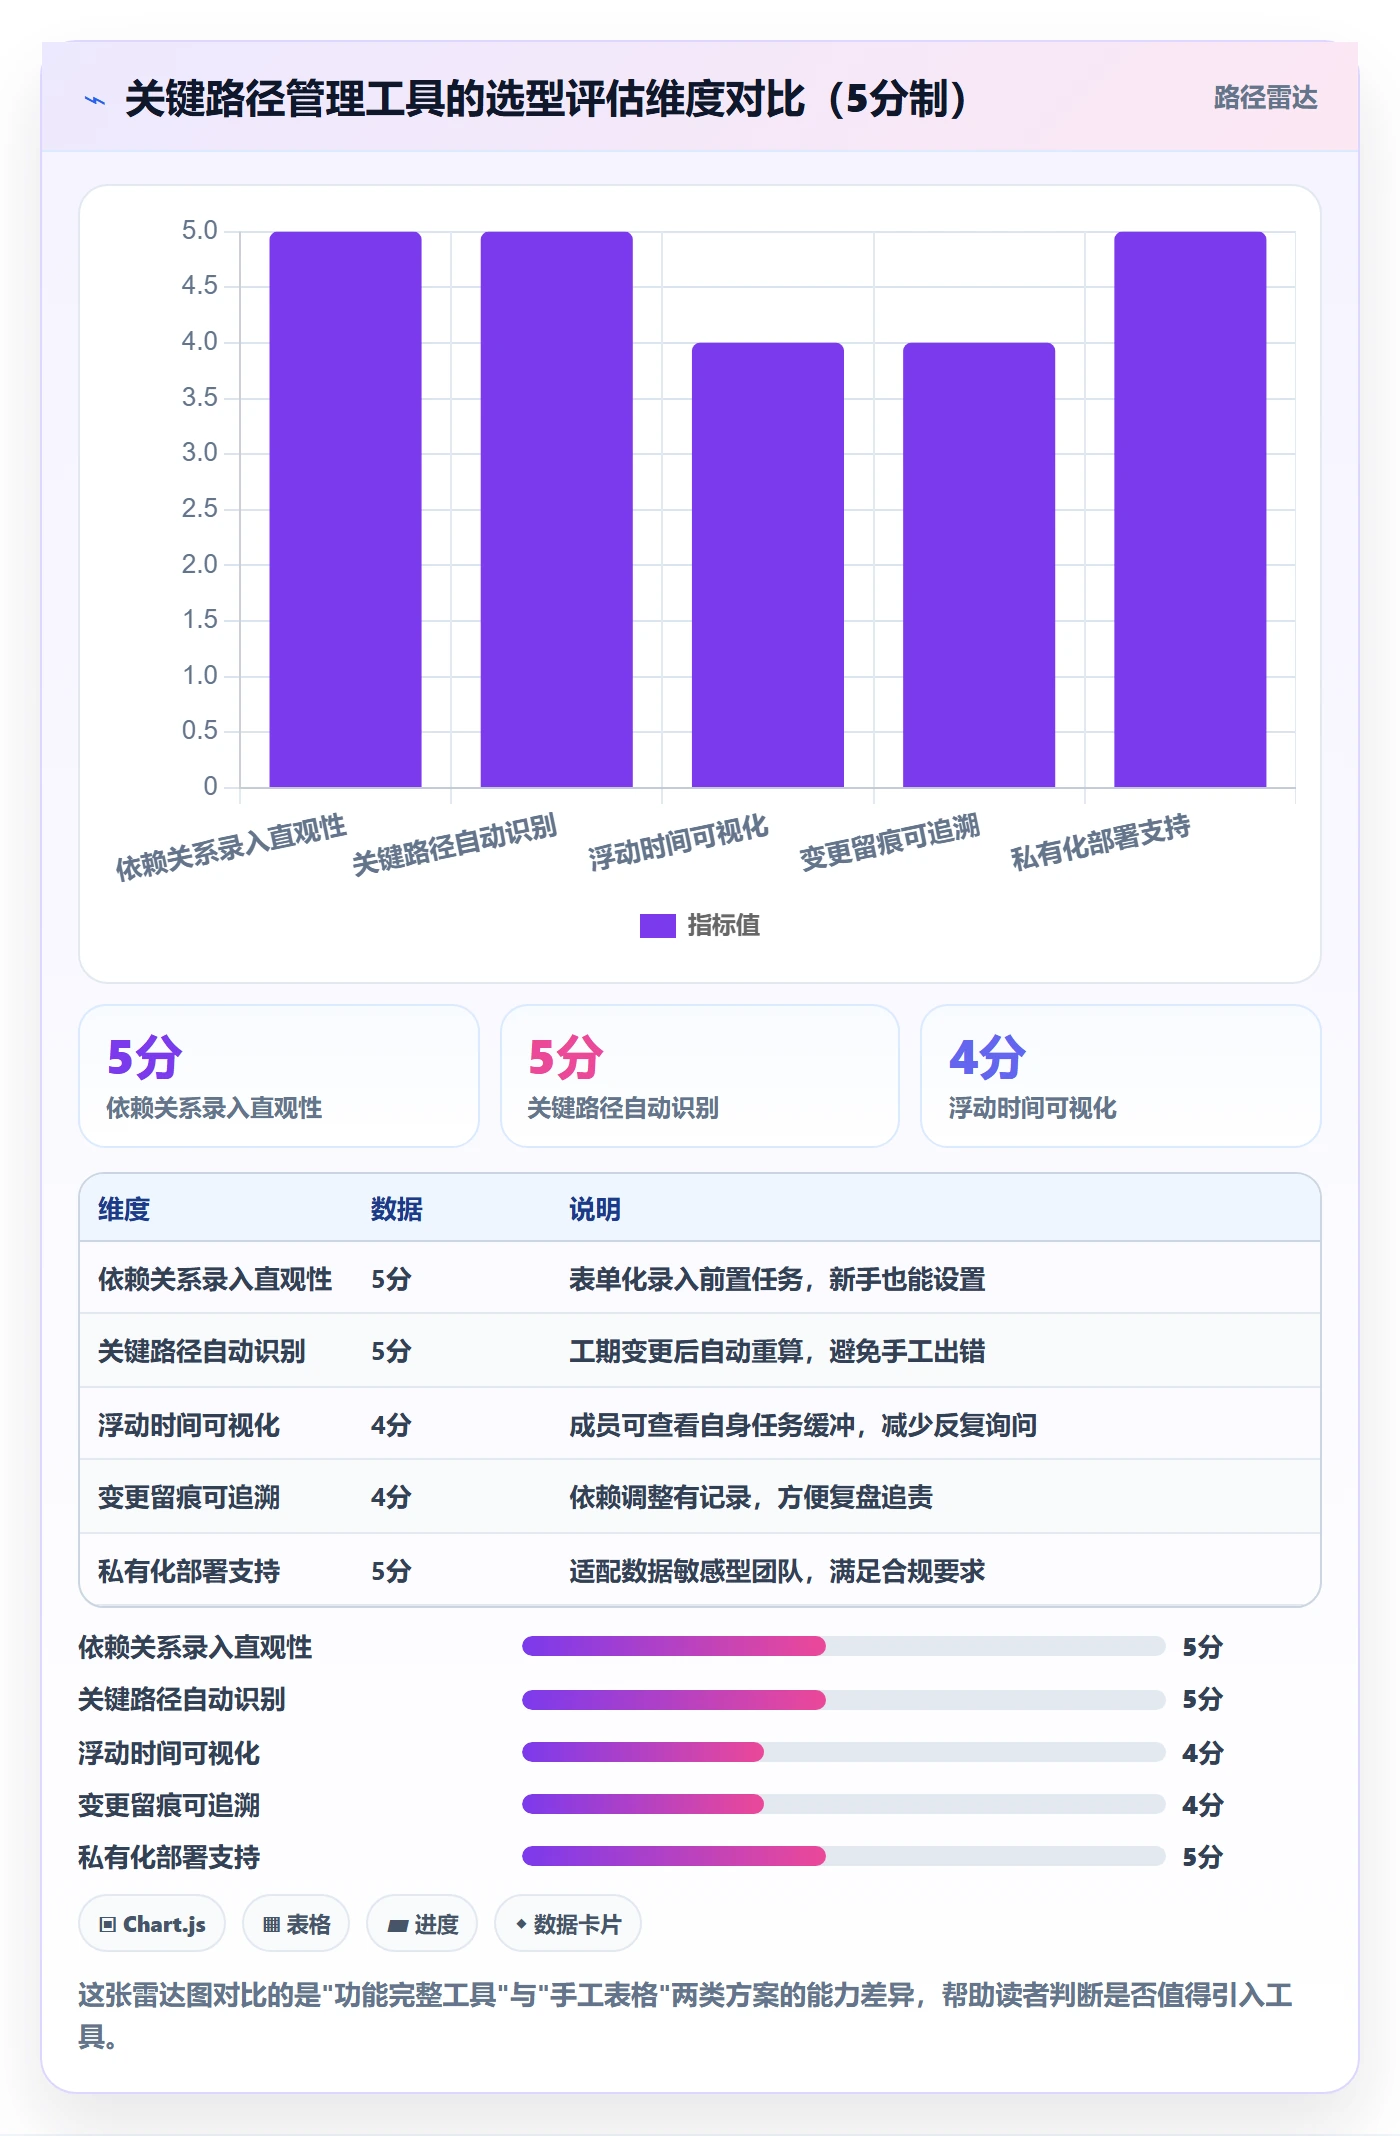1400x2136 pixels.
Task: Click the footnote paragraph about 雷达图对比
Action: 686,2015
